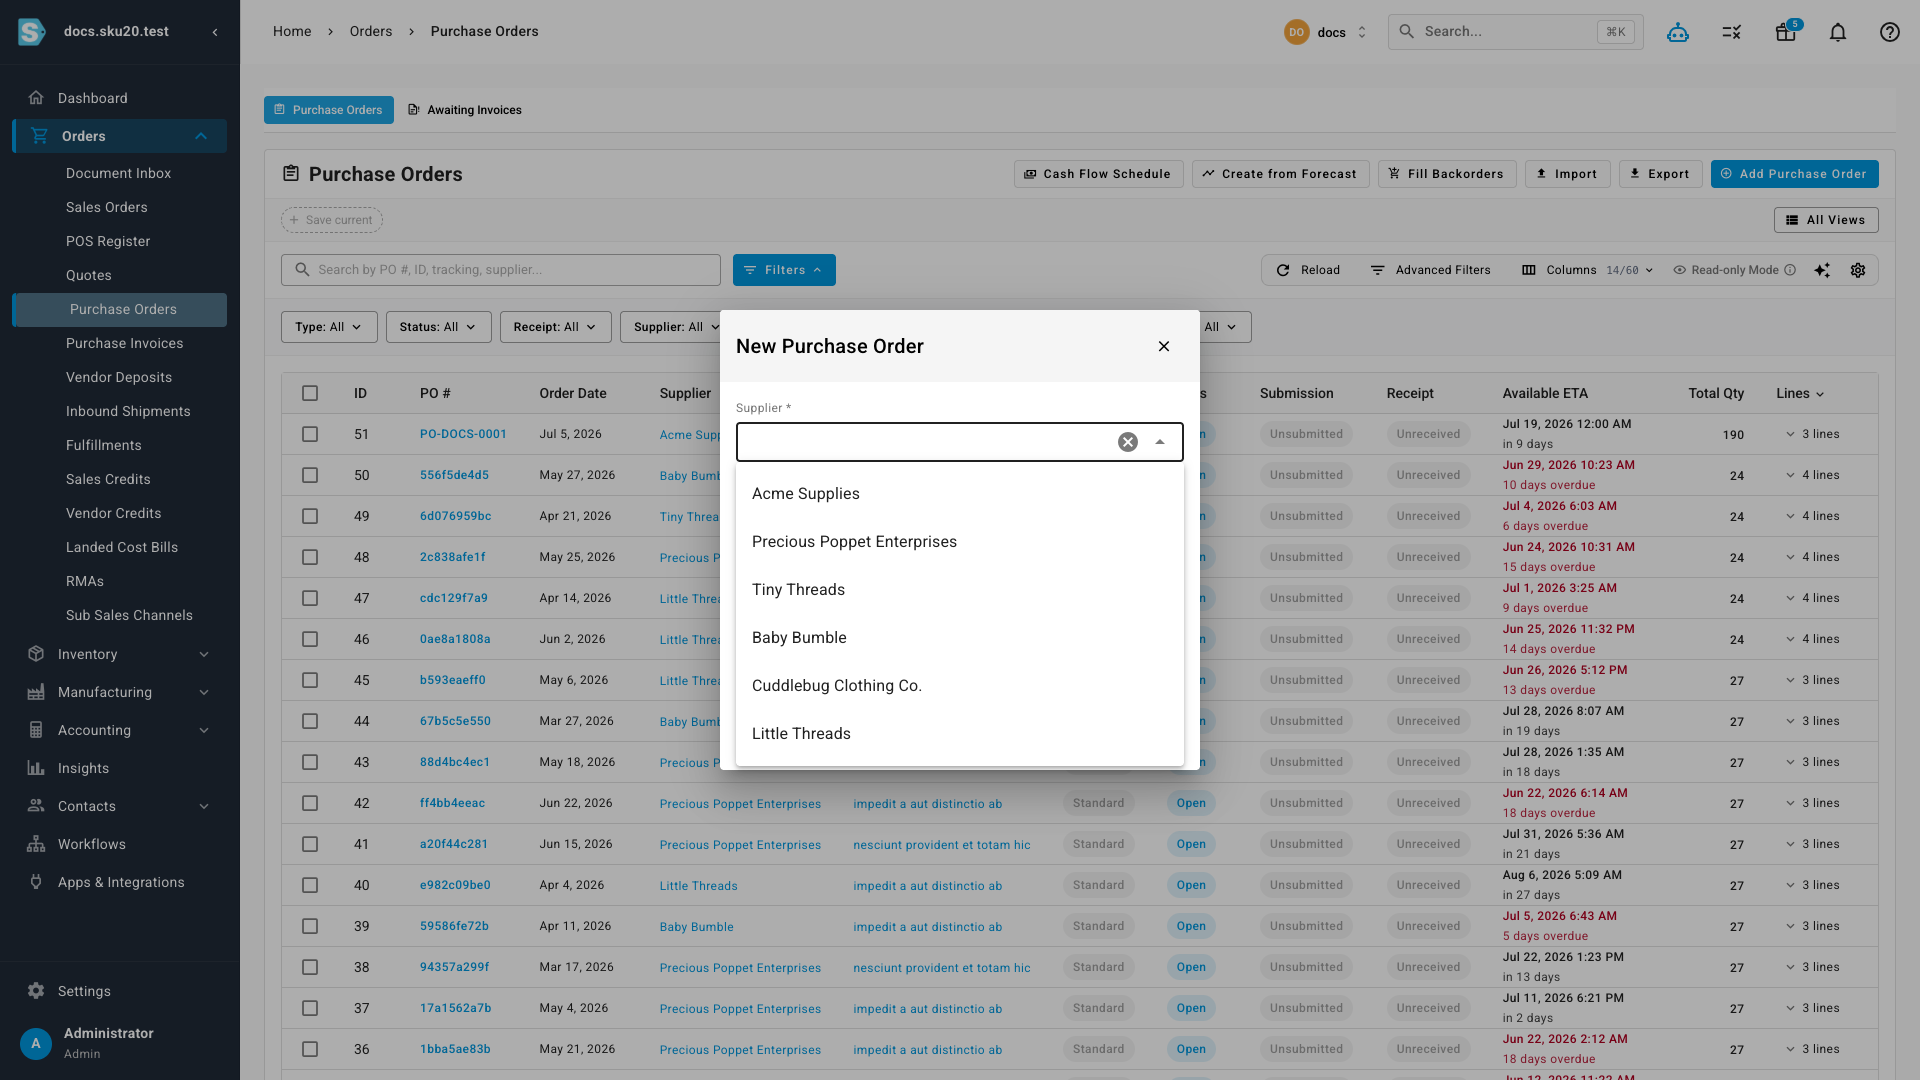Open the Receipt: All filter dropdown
This screenshot has width=1920, height=1080.
tap(555, 327)
